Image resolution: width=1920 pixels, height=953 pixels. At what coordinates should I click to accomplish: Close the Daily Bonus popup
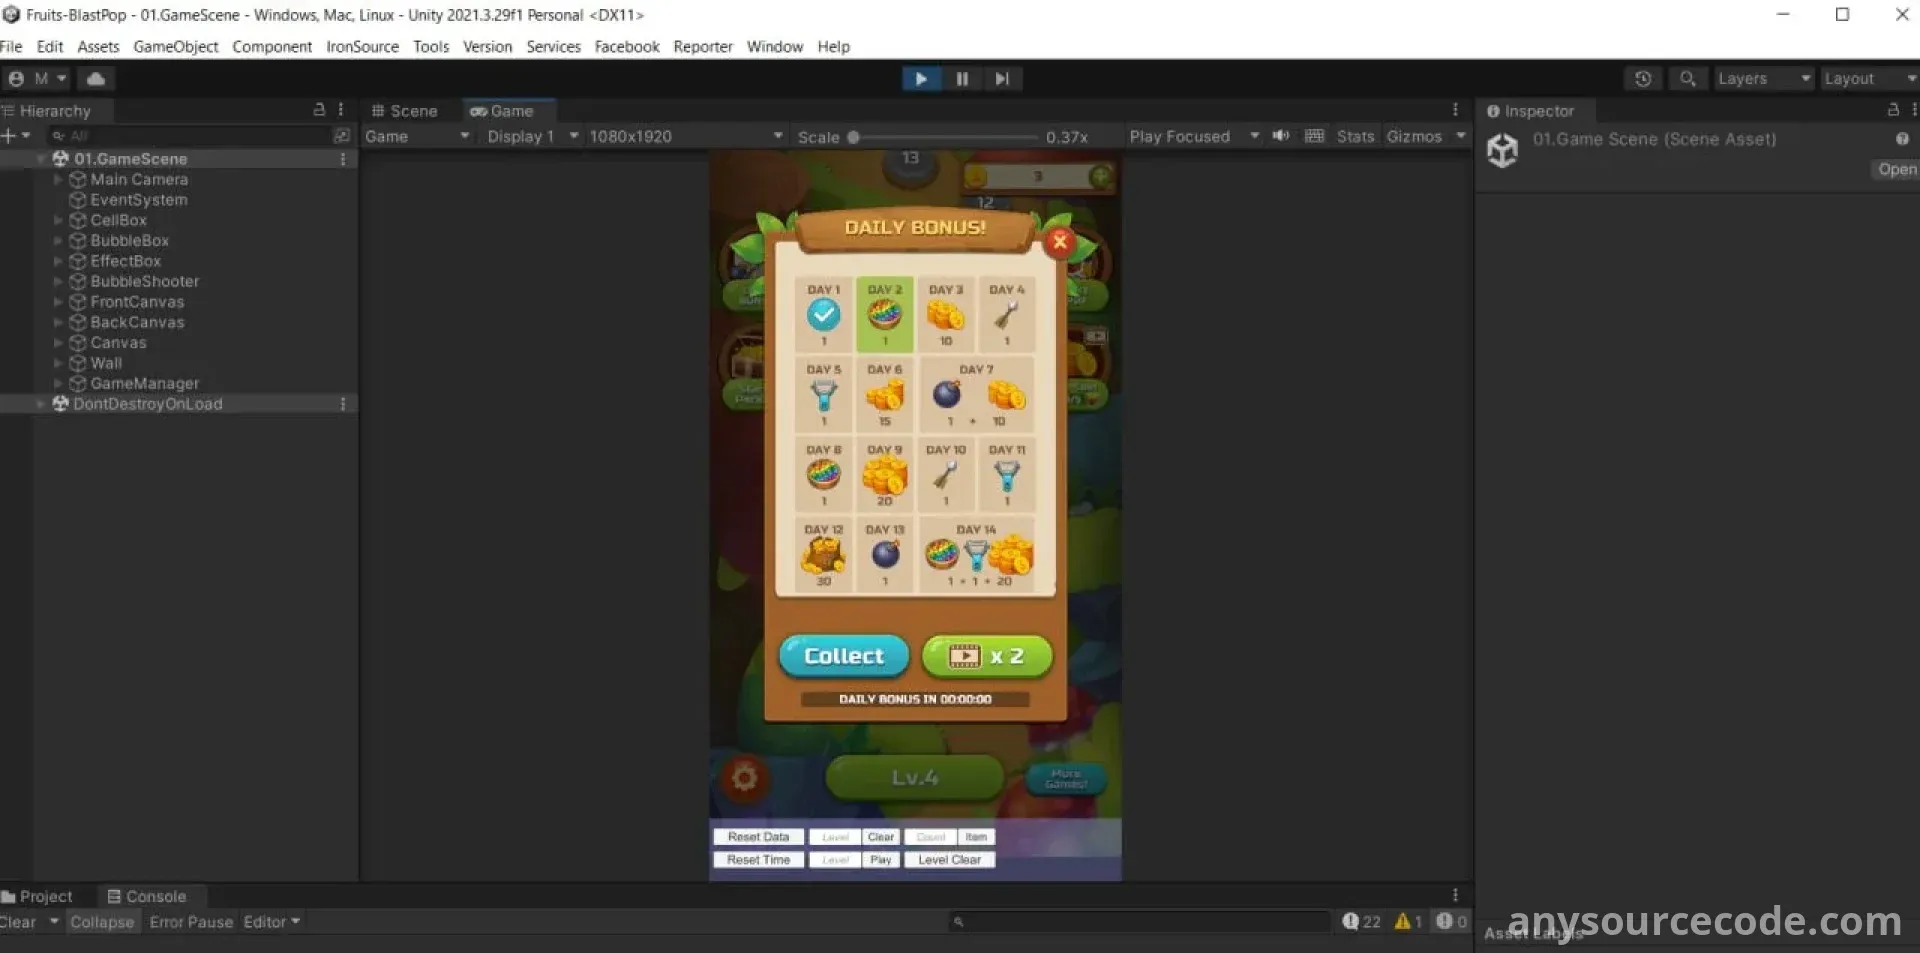[x=1059, y=241]
